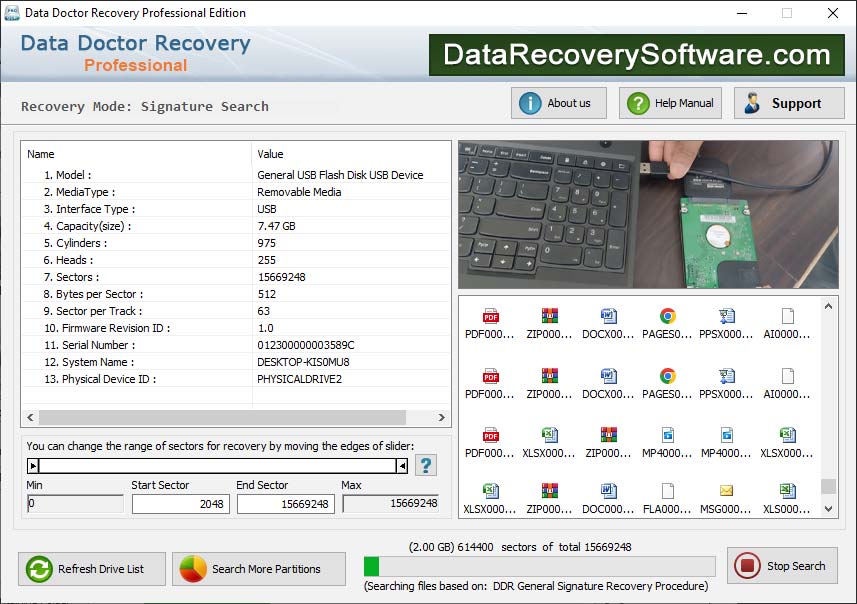Click the Refresh Drive List button

(91, 568)
